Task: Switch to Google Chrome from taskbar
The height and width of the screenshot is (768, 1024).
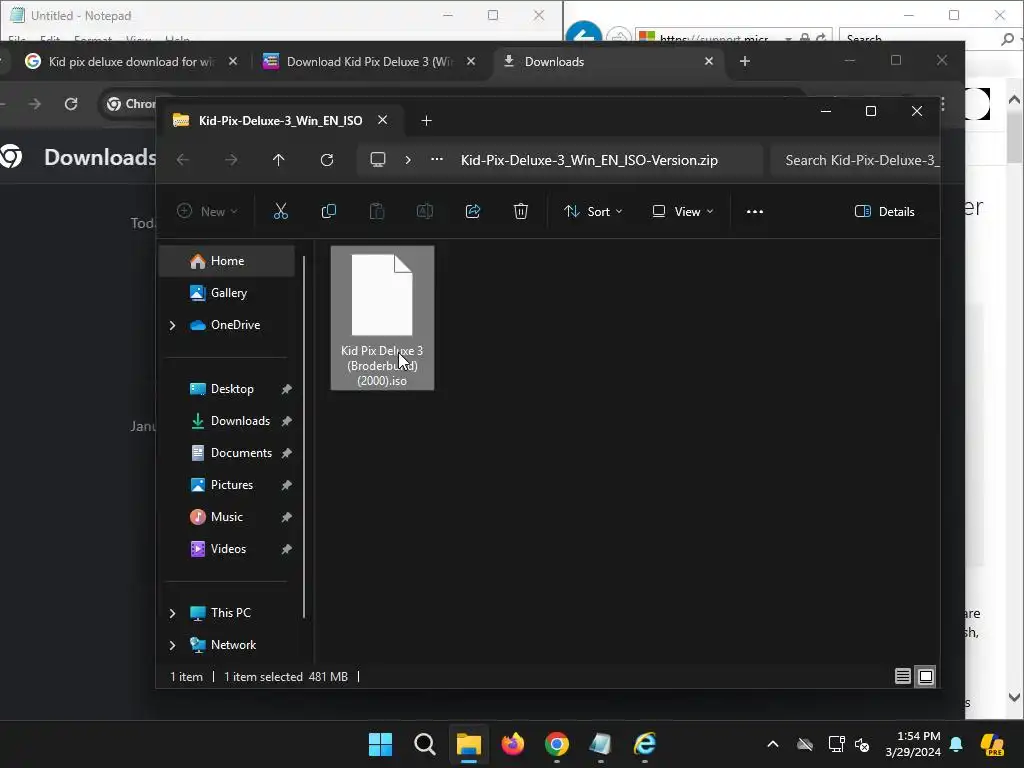Action: click(x=556, y=744)
